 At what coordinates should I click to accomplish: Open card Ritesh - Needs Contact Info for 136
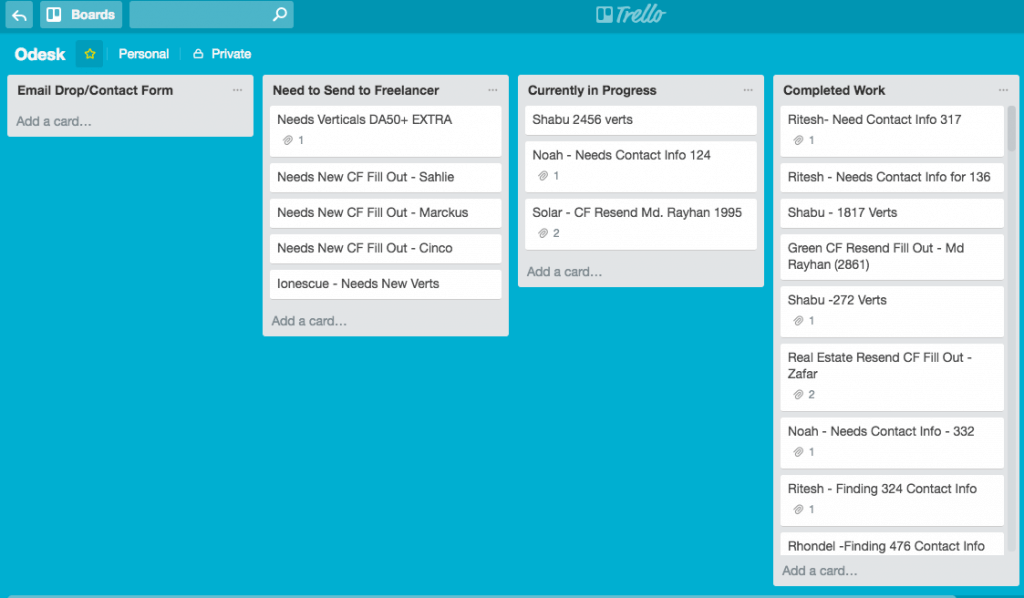click(x=891, y=177)
